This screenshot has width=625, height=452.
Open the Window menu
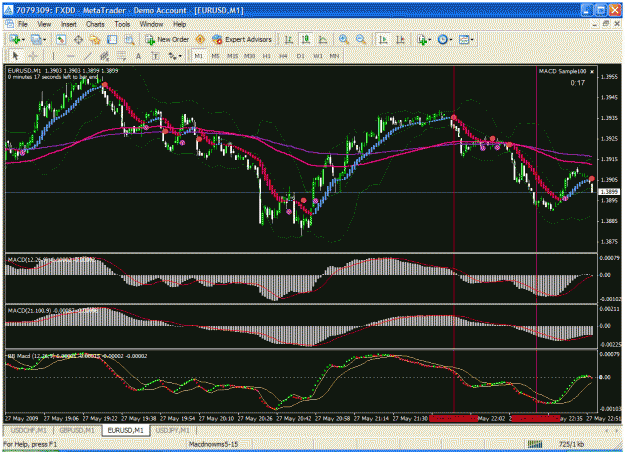click(x=151, y=24)
